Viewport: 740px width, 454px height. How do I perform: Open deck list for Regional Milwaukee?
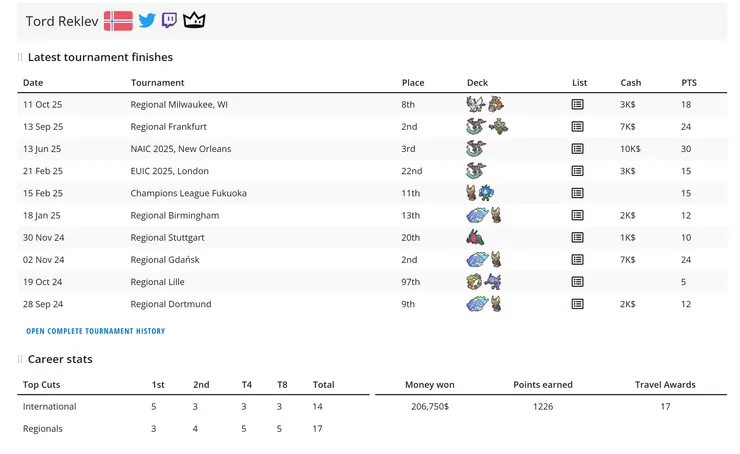[x=578, y=104]
